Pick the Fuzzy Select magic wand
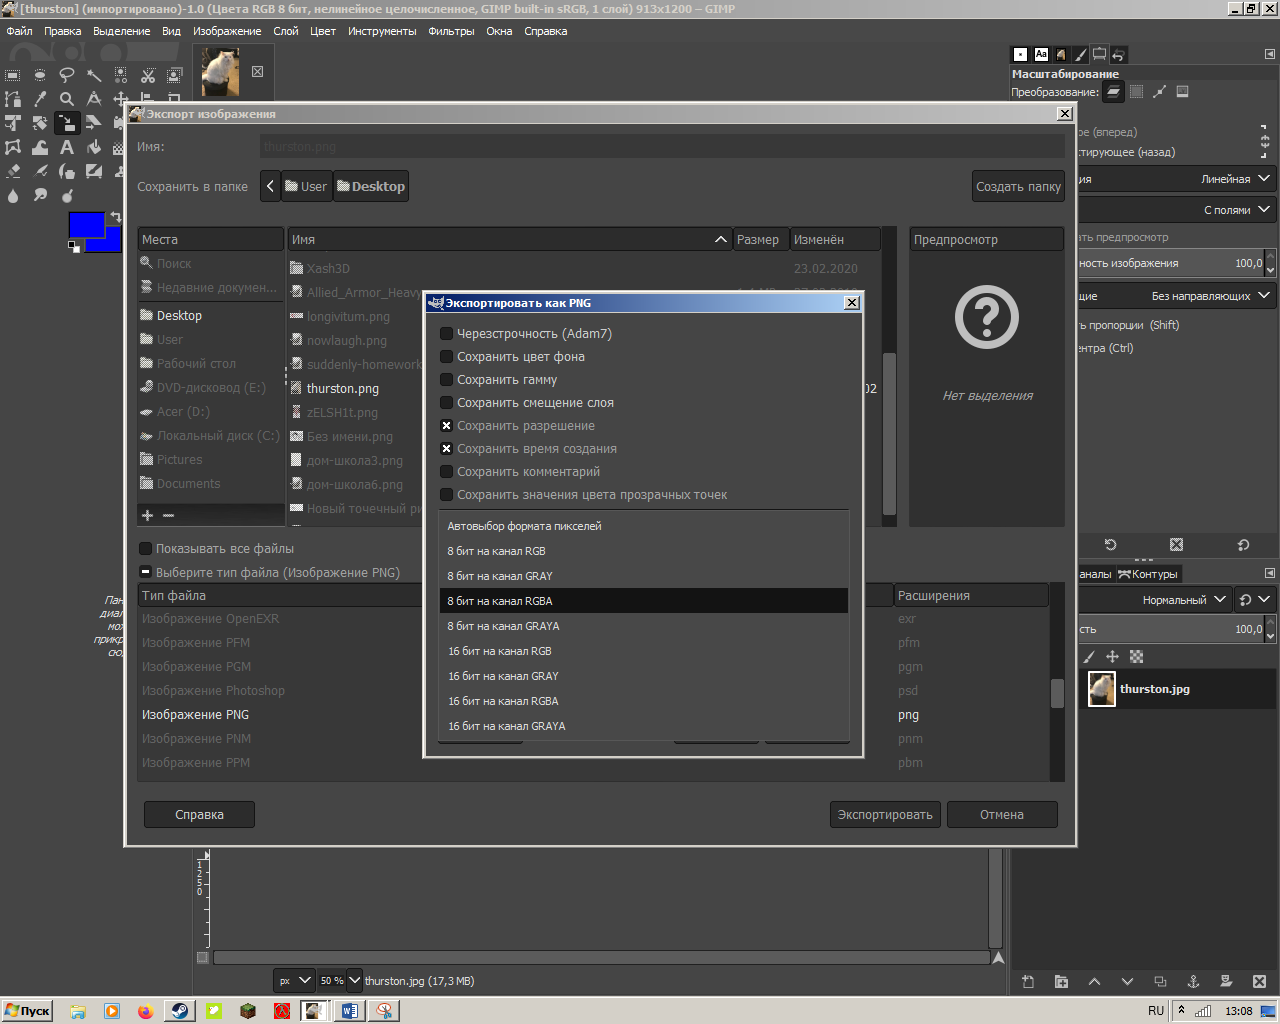The image size is (1280, 1024). tap(94, 75)
